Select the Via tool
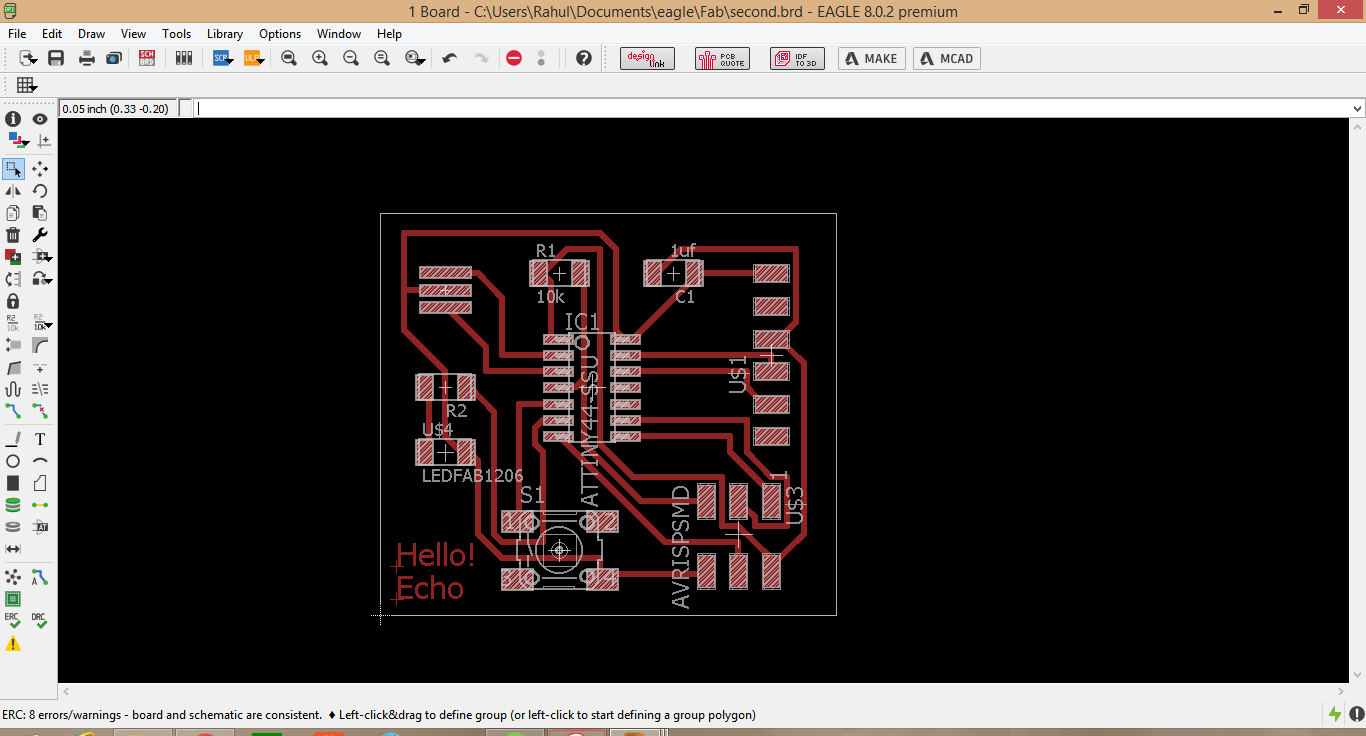 [13, 505]
